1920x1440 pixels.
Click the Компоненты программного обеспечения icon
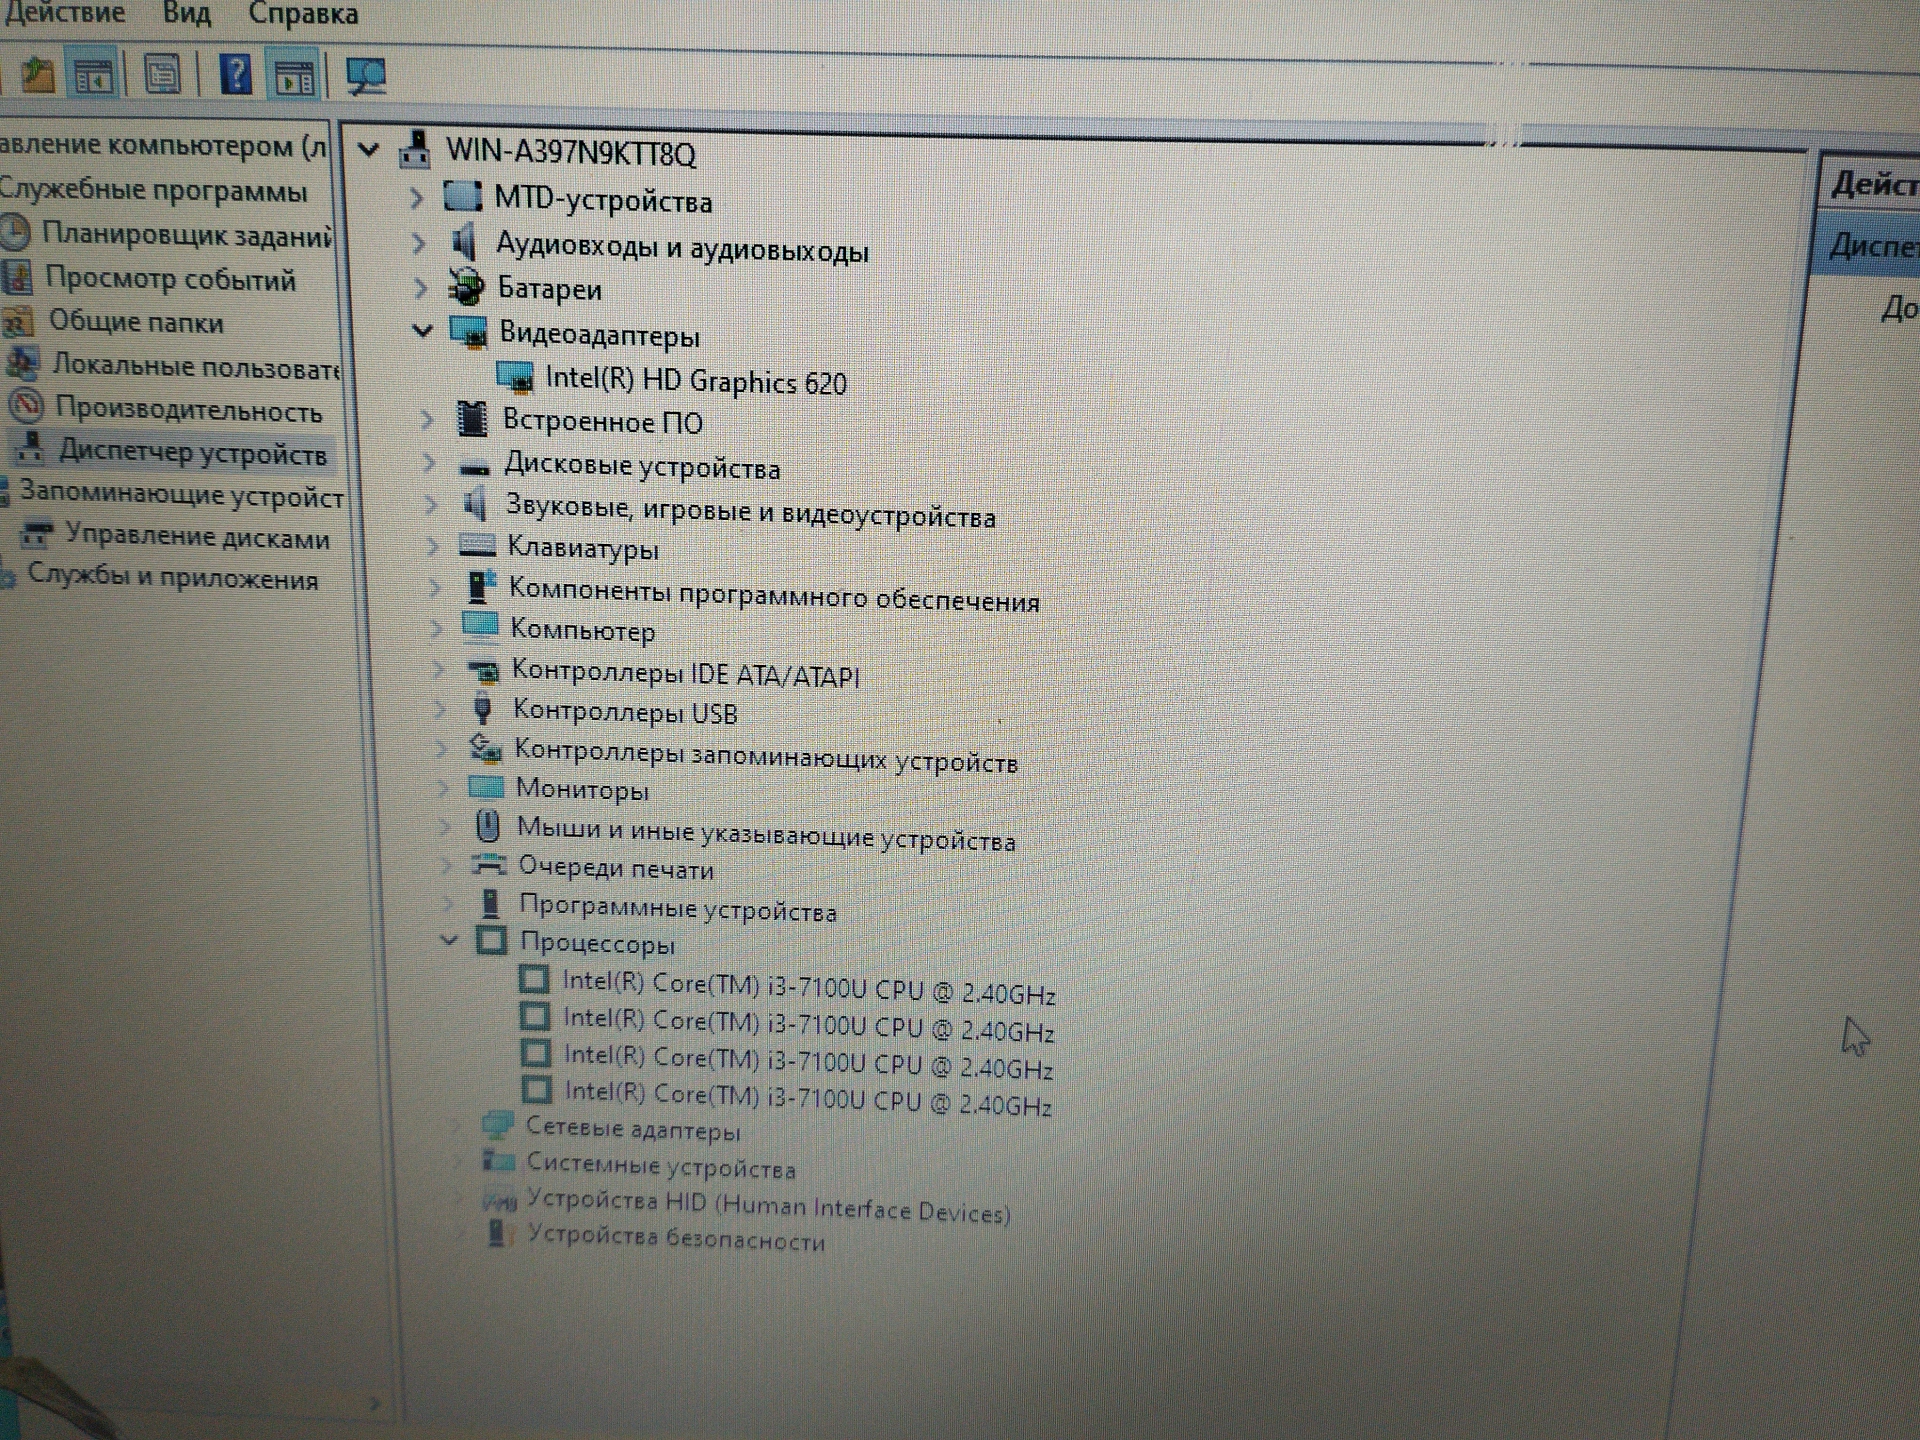[482, 587]
